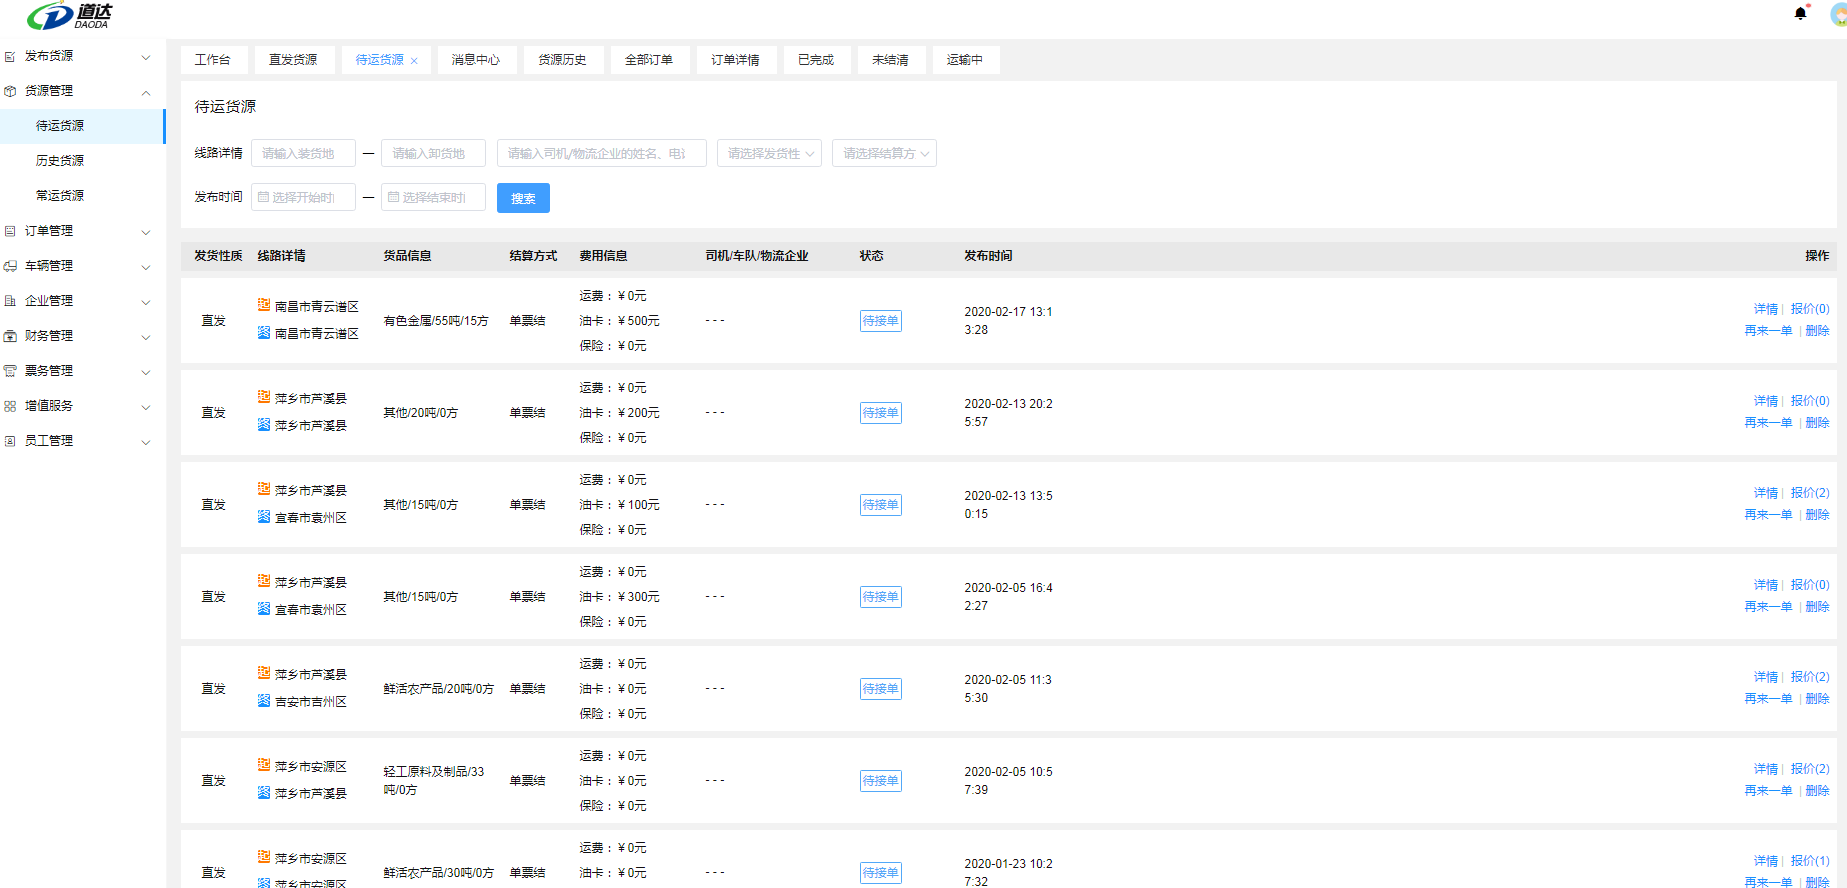Select 历史货源 in the sidebar
Image resolution: width=1847 pixels, height=888 pixels.
point(60,161)
